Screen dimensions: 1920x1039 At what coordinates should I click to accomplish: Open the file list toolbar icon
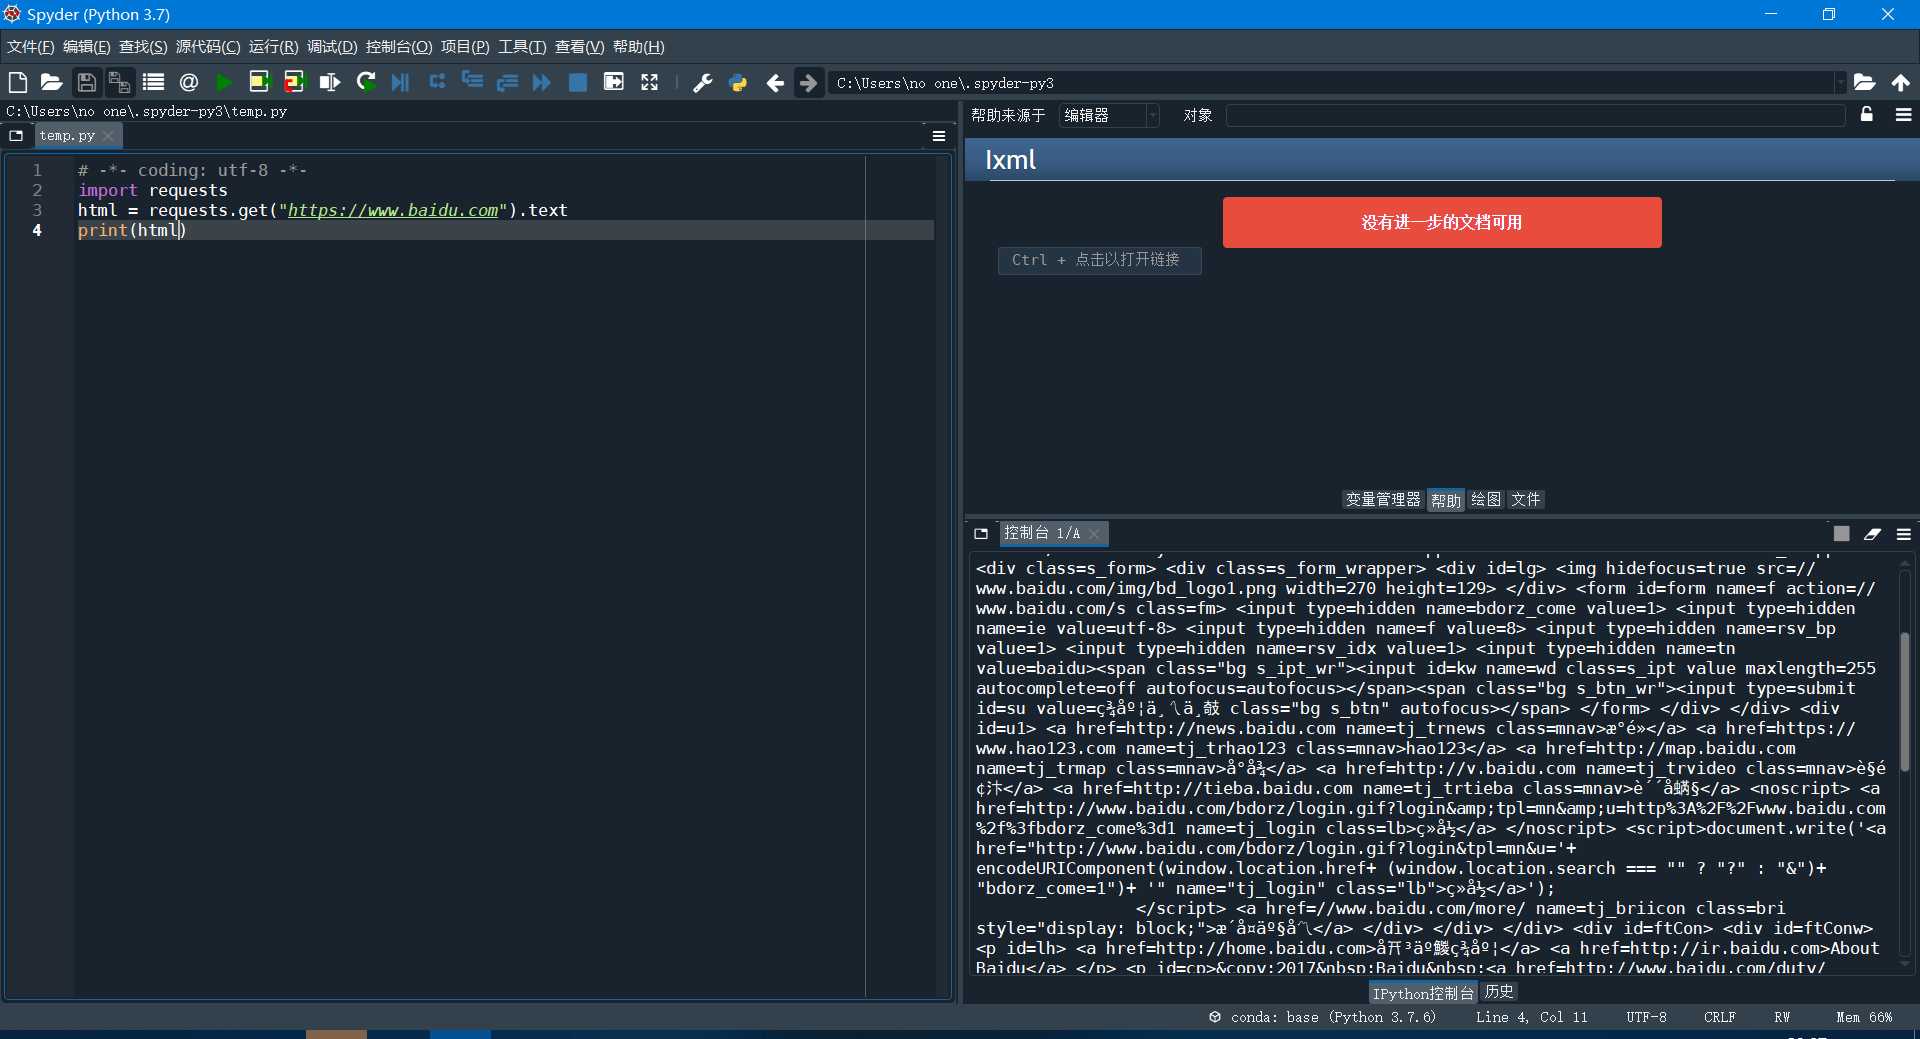(x=153, y=82)
